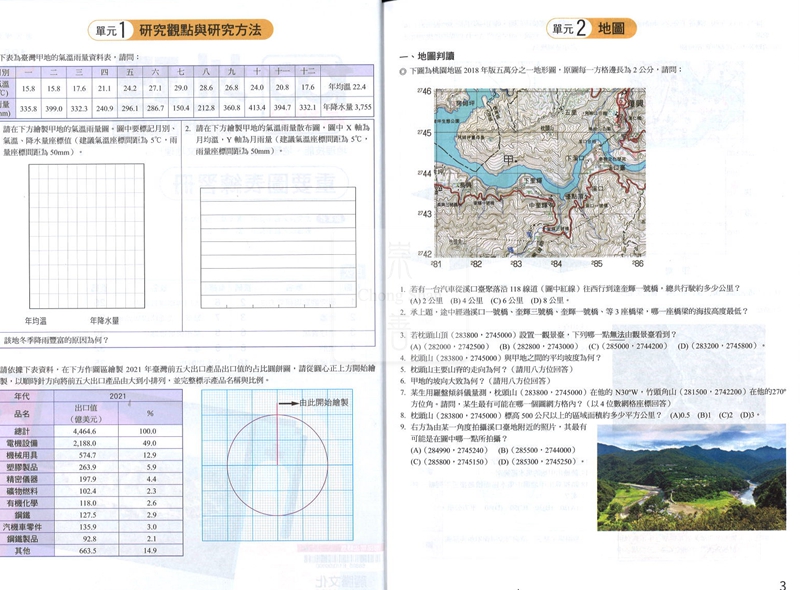Viewport: 800px width, 590px height.
Task: Select the 電機設備 row label
Action: (22, 443)
